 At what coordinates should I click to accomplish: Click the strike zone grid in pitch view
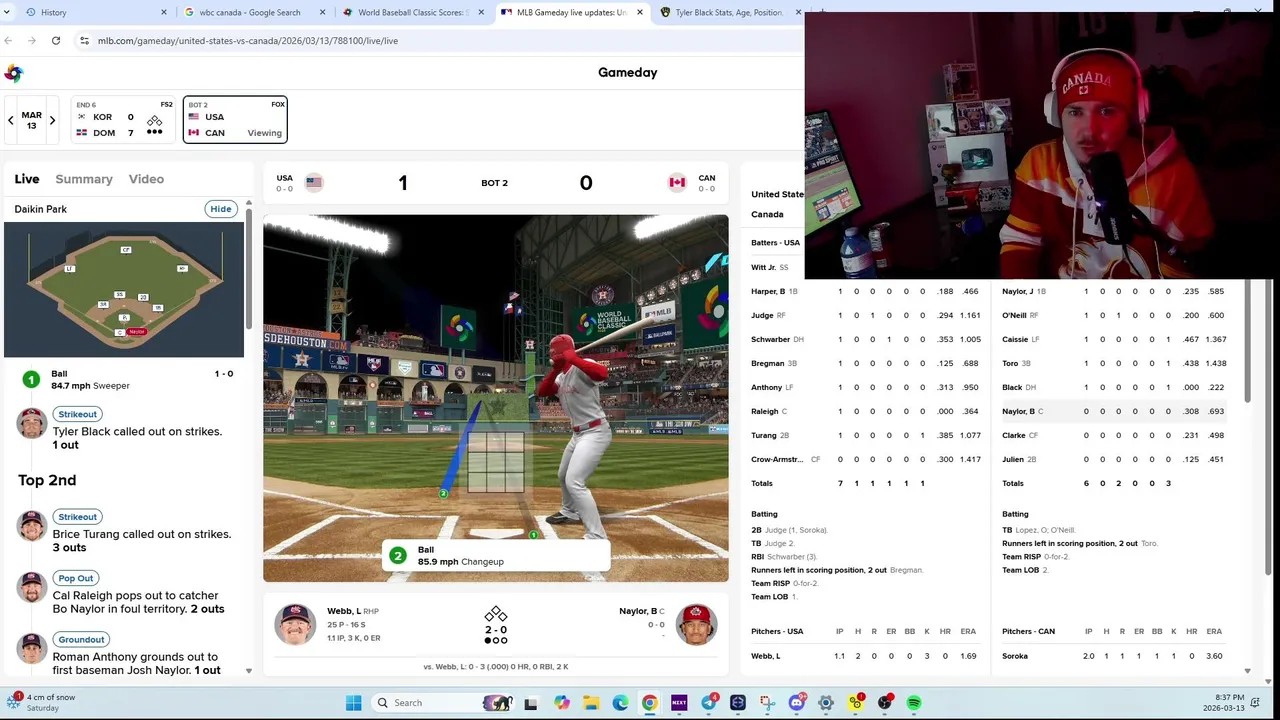click(x=496, y=462)
